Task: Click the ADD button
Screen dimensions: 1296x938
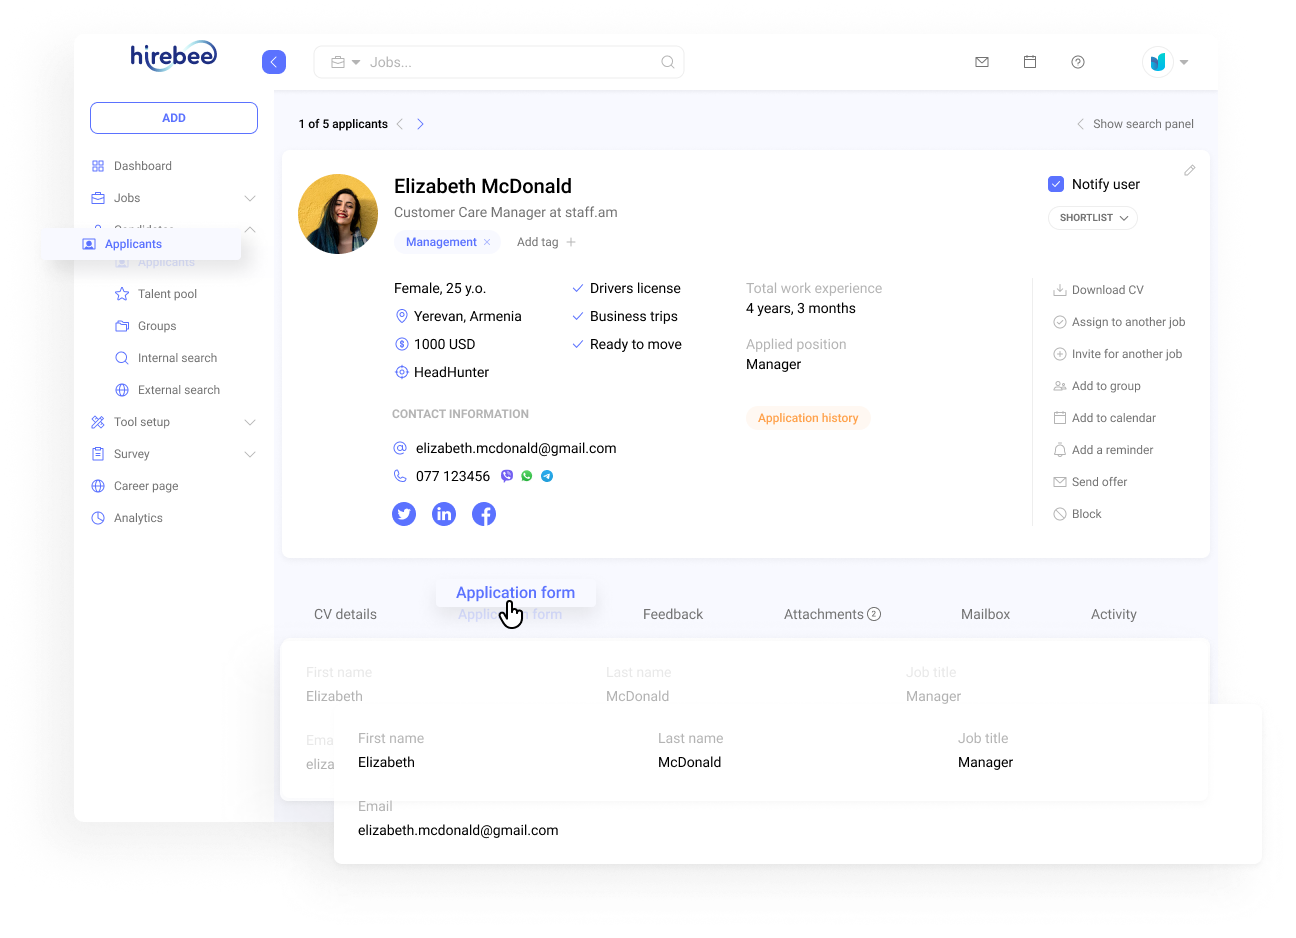Action: 174,118
